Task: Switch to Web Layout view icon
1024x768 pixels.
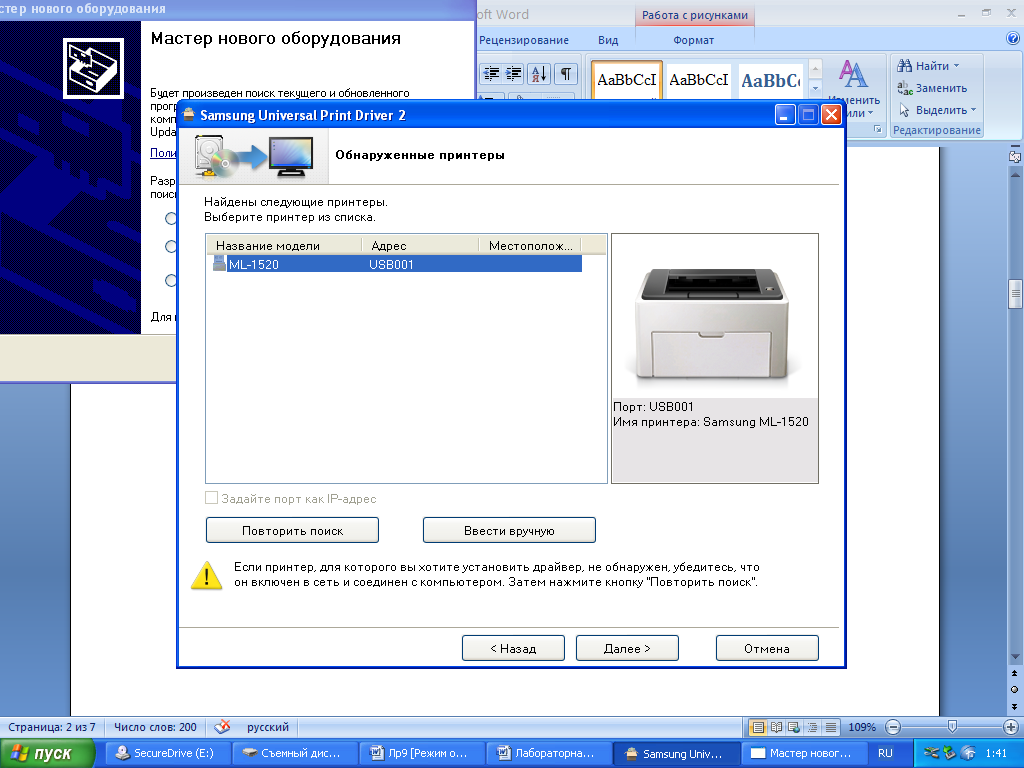Action: point(794,727)
